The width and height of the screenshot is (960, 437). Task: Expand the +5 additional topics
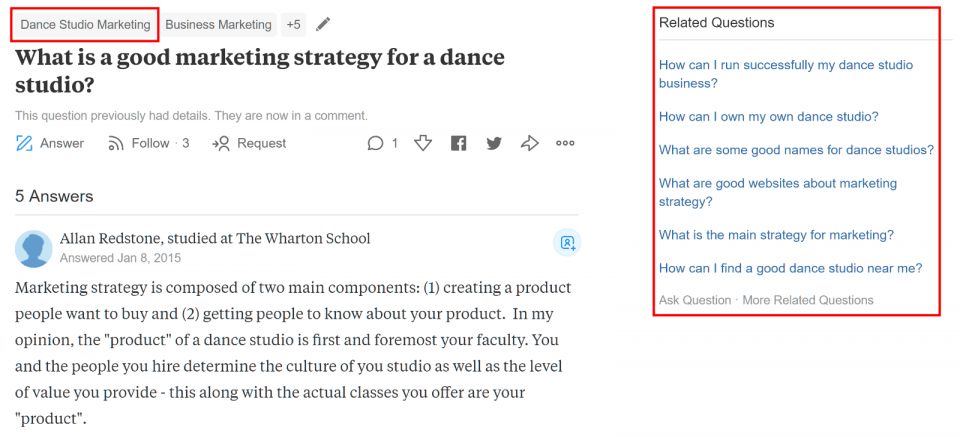(293, 24)
